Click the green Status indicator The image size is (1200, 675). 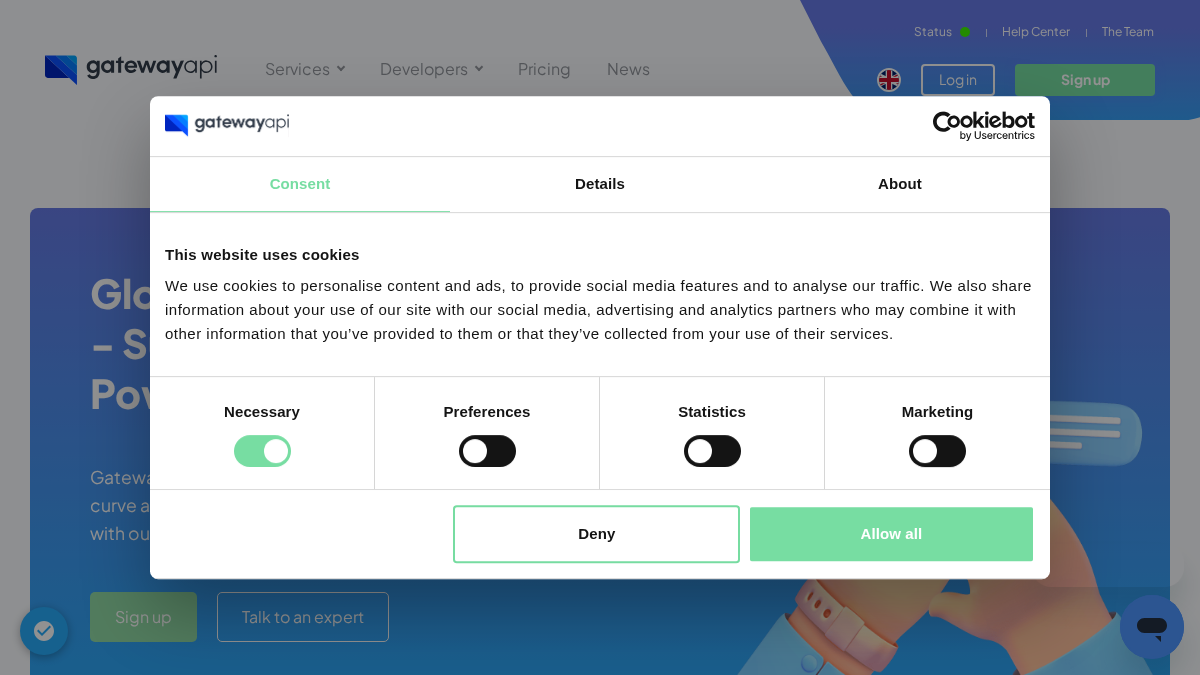click(965, 32)
